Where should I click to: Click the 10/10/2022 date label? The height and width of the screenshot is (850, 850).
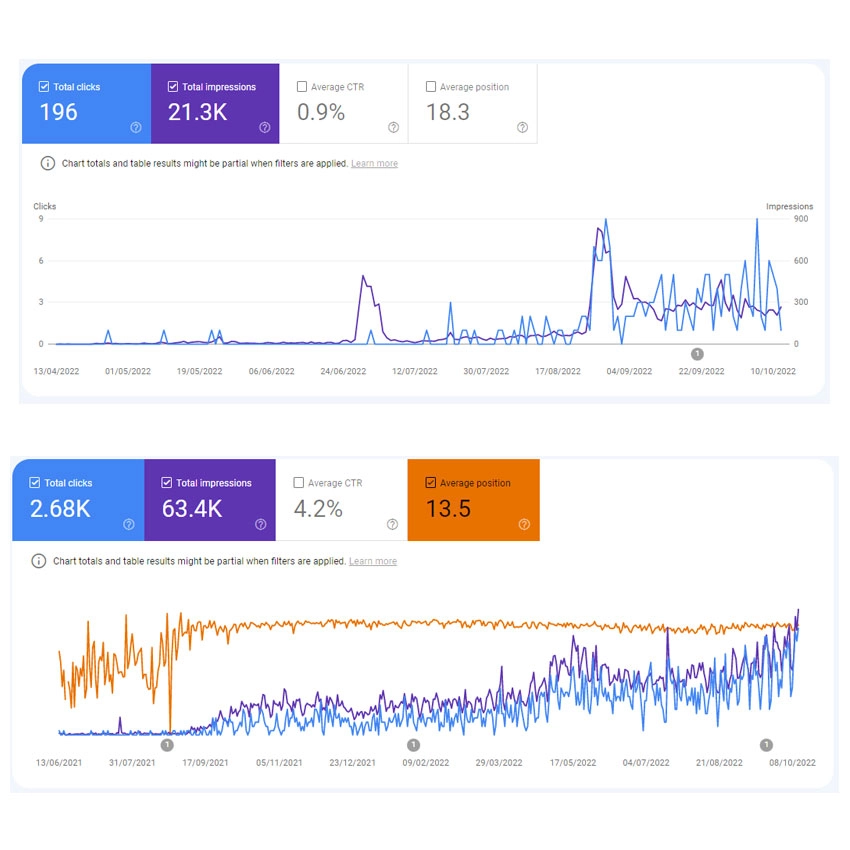[x=773, y=371]
